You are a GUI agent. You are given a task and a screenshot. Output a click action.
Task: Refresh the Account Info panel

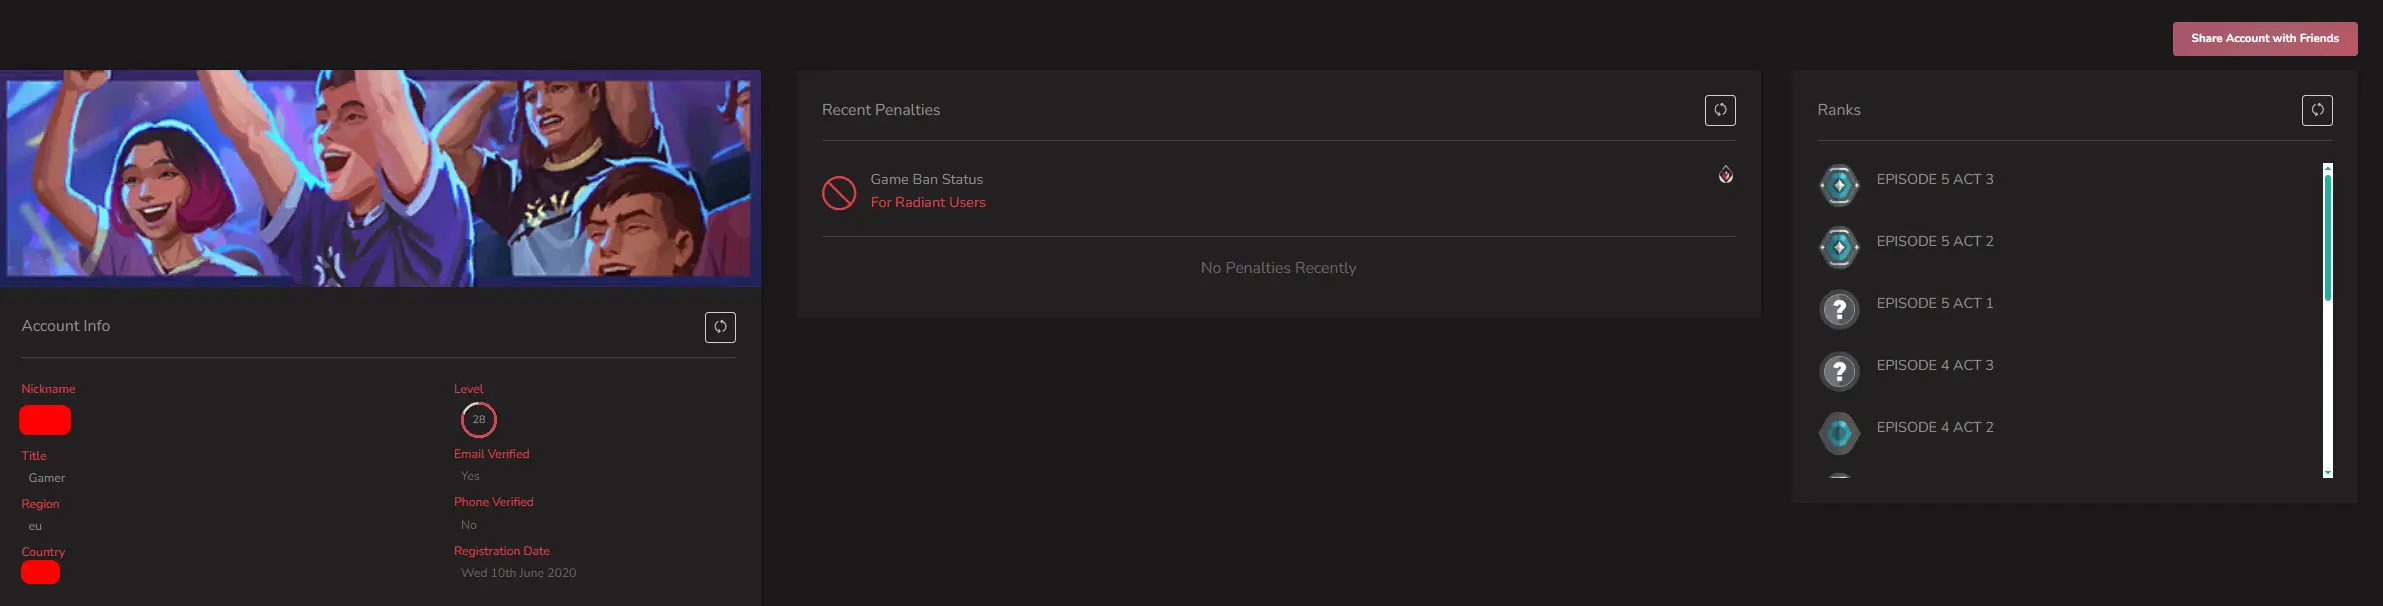coord(720,327)
